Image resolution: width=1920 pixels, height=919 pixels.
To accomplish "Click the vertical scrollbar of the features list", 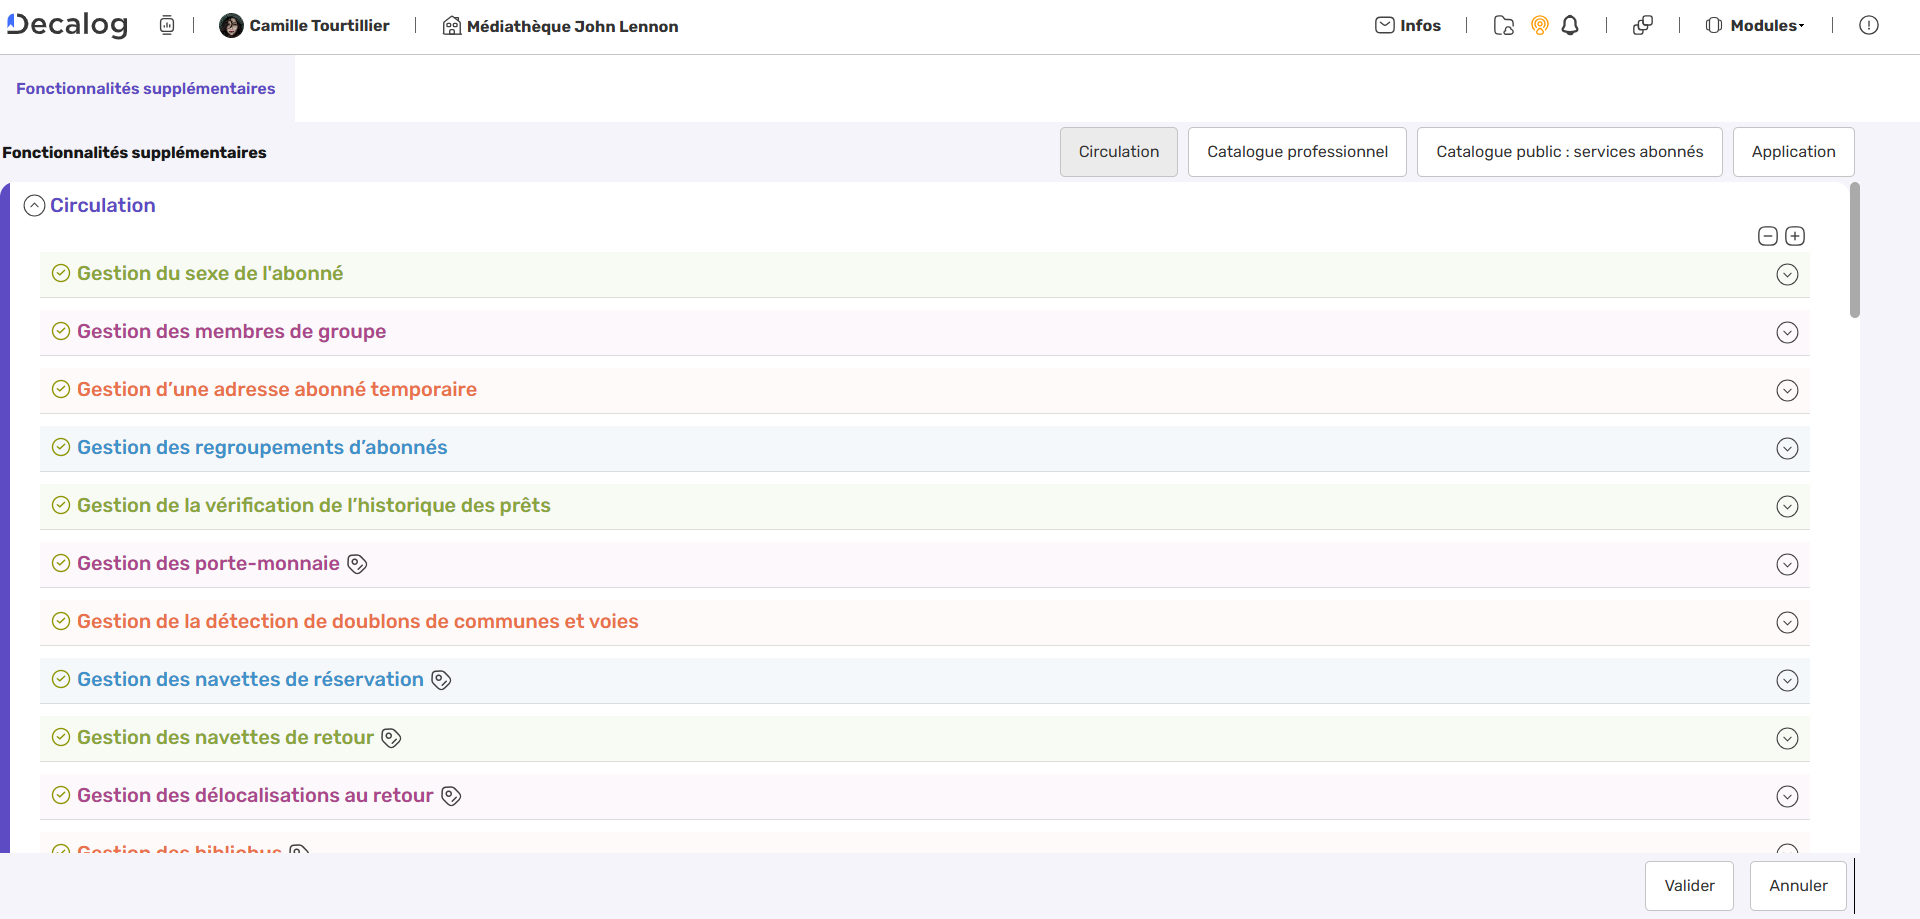I will tap(1855, 250).
